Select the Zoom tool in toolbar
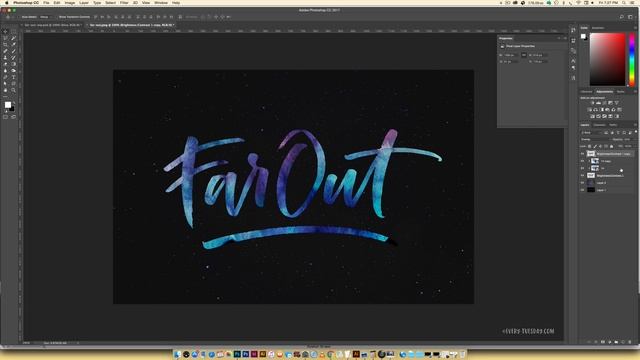The width and height of the screenshot is (640, 360). [x=13, y=90]
